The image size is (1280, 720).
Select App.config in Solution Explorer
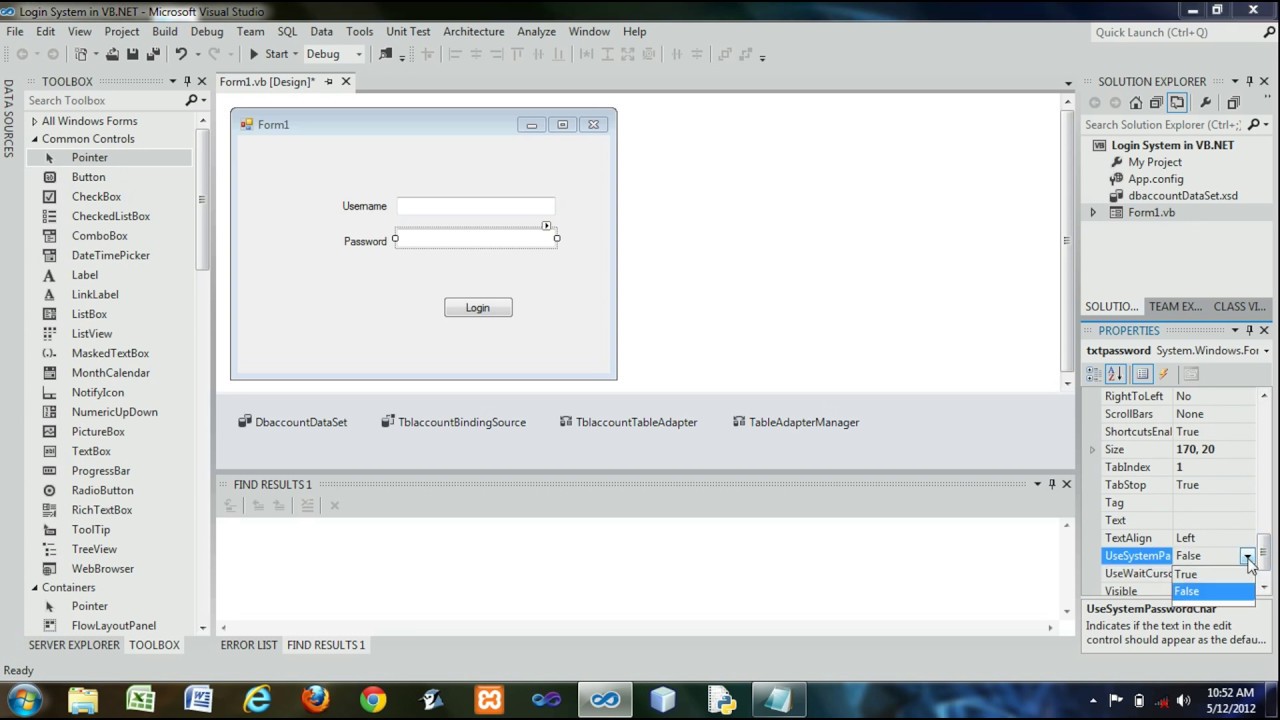point(1155,179)
